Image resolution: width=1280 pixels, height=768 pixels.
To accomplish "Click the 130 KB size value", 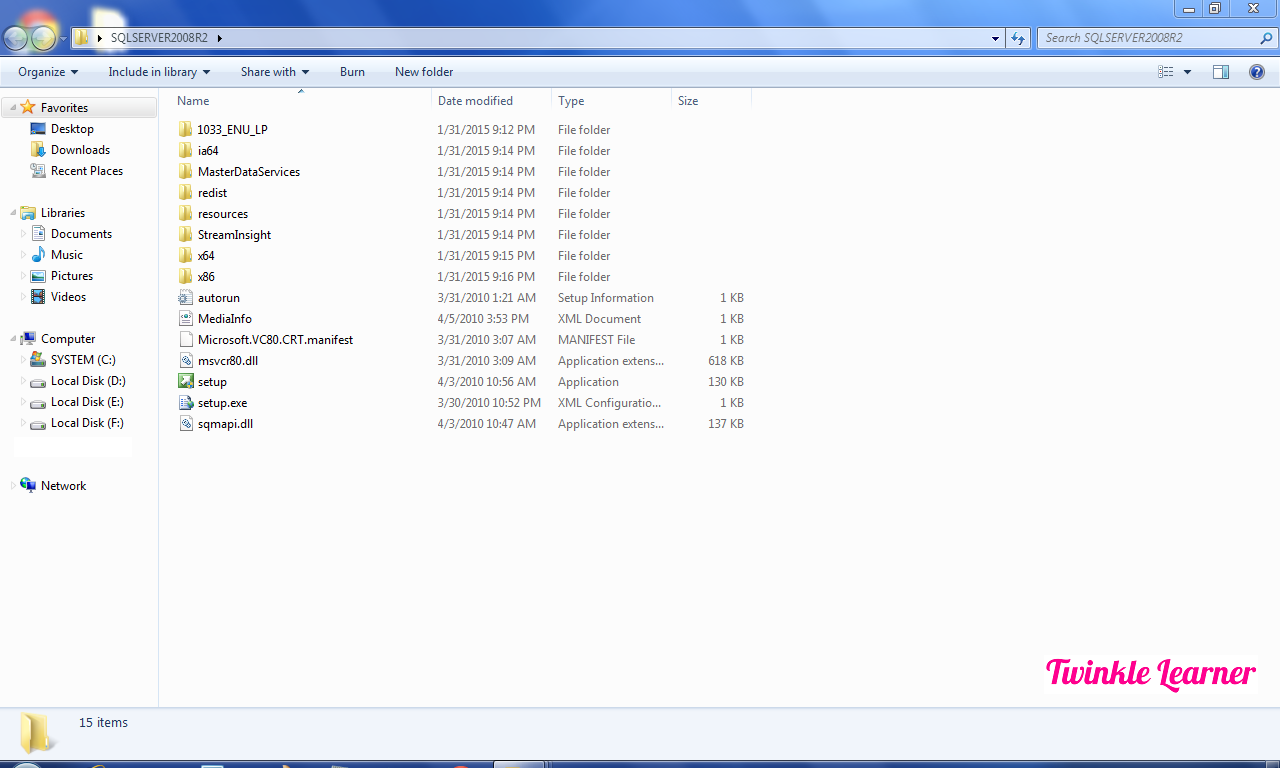I will pyautogui.click(x=726, y=382).
